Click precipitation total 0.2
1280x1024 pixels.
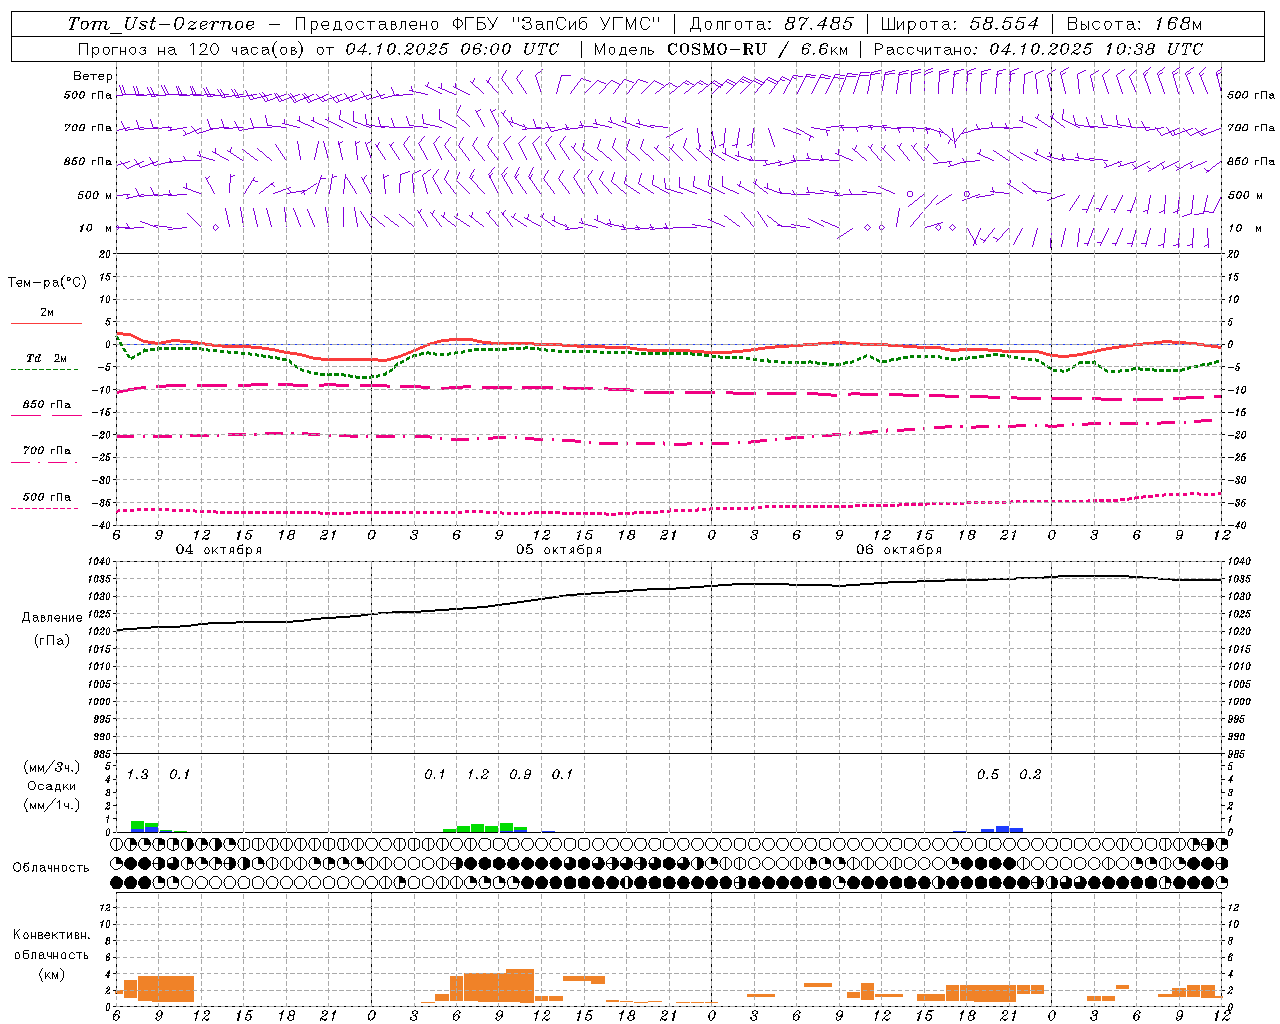(1030, 775)
